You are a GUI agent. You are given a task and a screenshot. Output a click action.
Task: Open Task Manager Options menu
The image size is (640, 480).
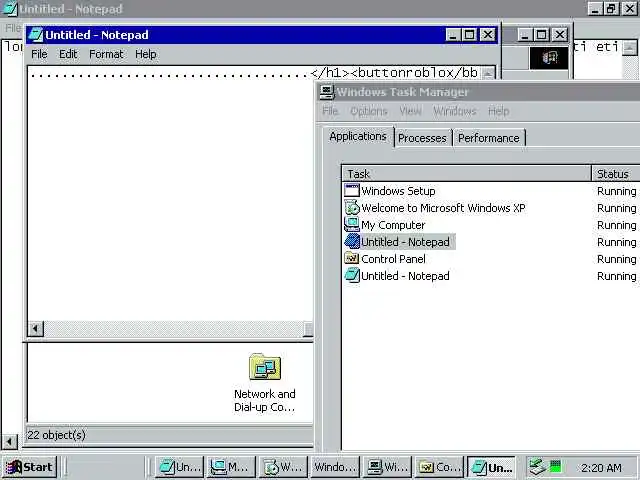click(369, 111)
